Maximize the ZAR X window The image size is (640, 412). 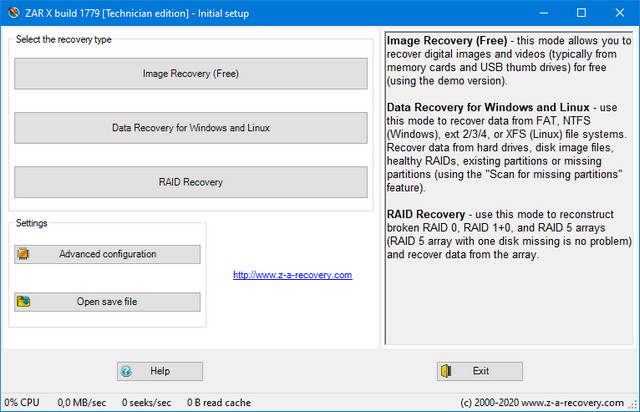click(x=581, y=13)
